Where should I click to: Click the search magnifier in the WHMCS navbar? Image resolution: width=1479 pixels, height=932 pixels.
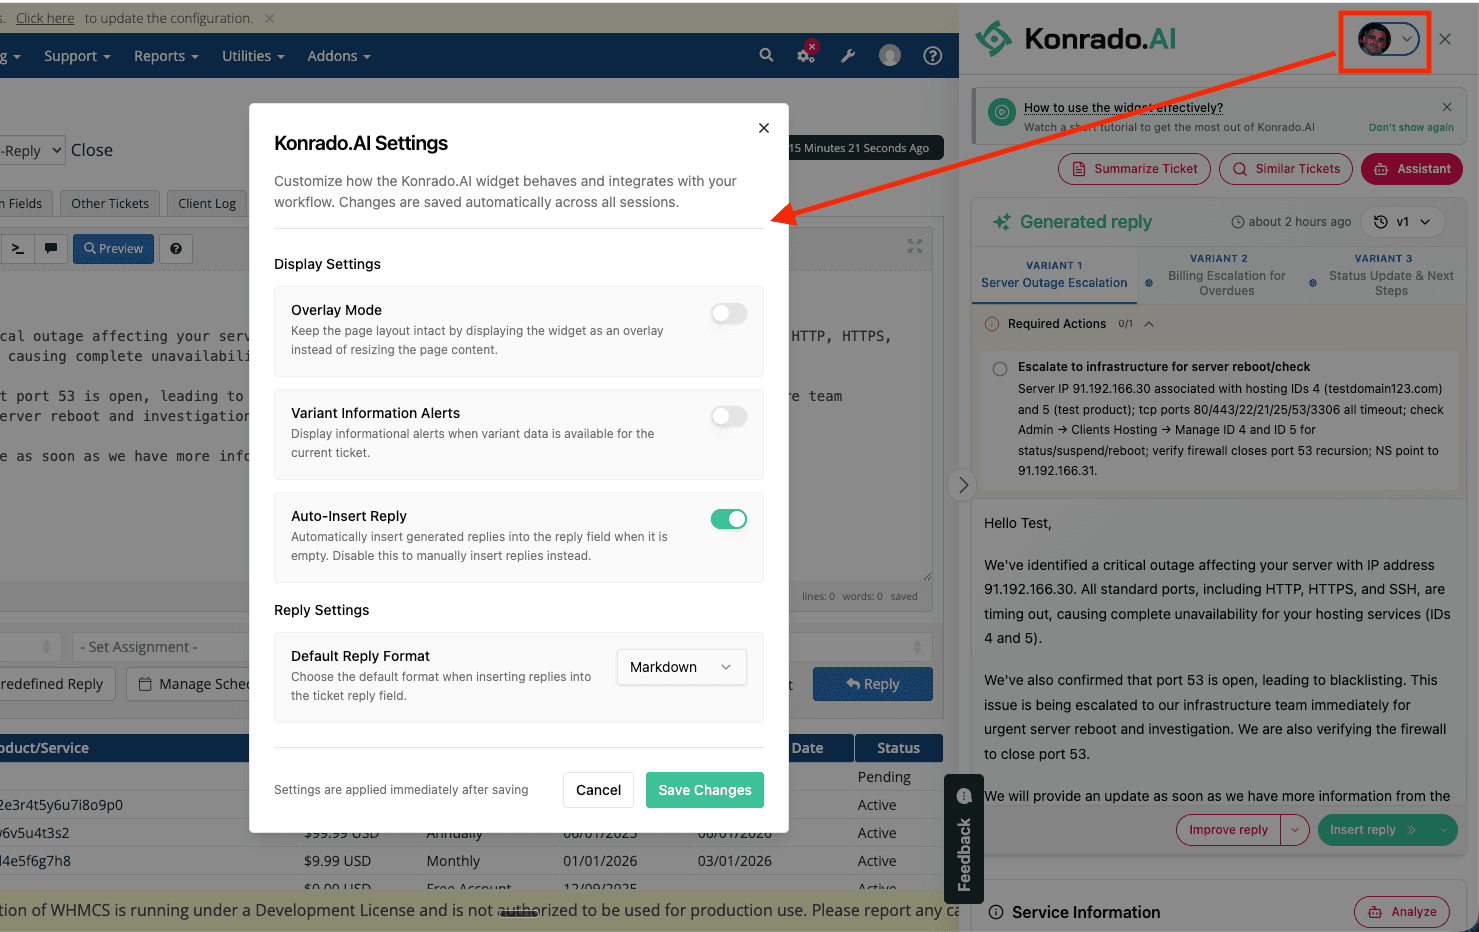coord(766,56)
